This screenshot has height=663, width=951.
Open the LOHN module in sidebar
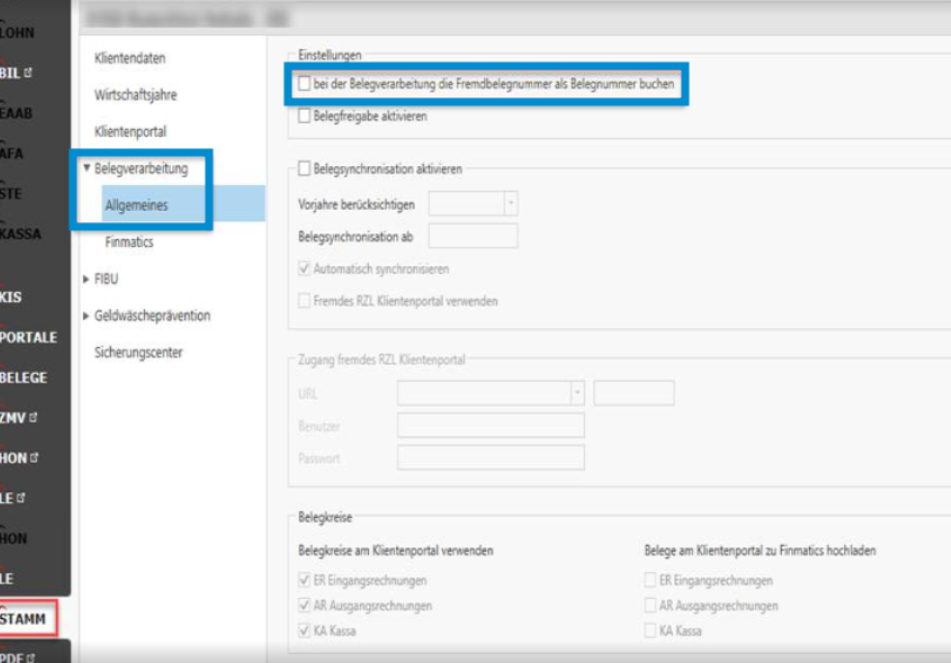[x=18, y=32]
